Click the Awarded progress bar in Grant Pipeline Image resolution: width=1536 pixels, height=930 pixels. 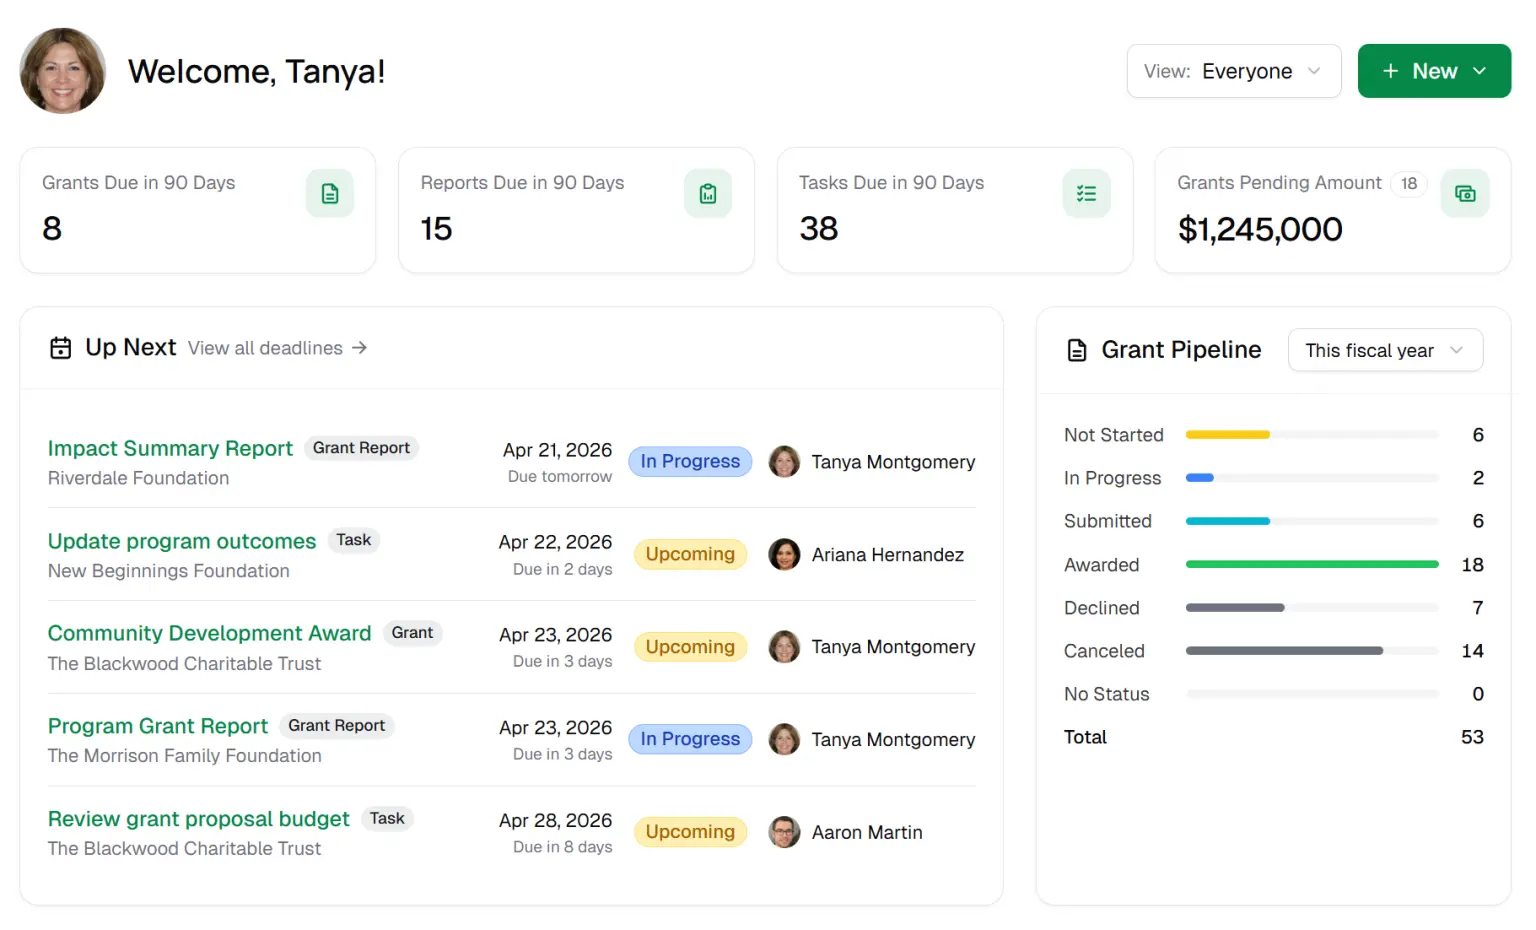pyautogui.click(x=1311, y=564)
